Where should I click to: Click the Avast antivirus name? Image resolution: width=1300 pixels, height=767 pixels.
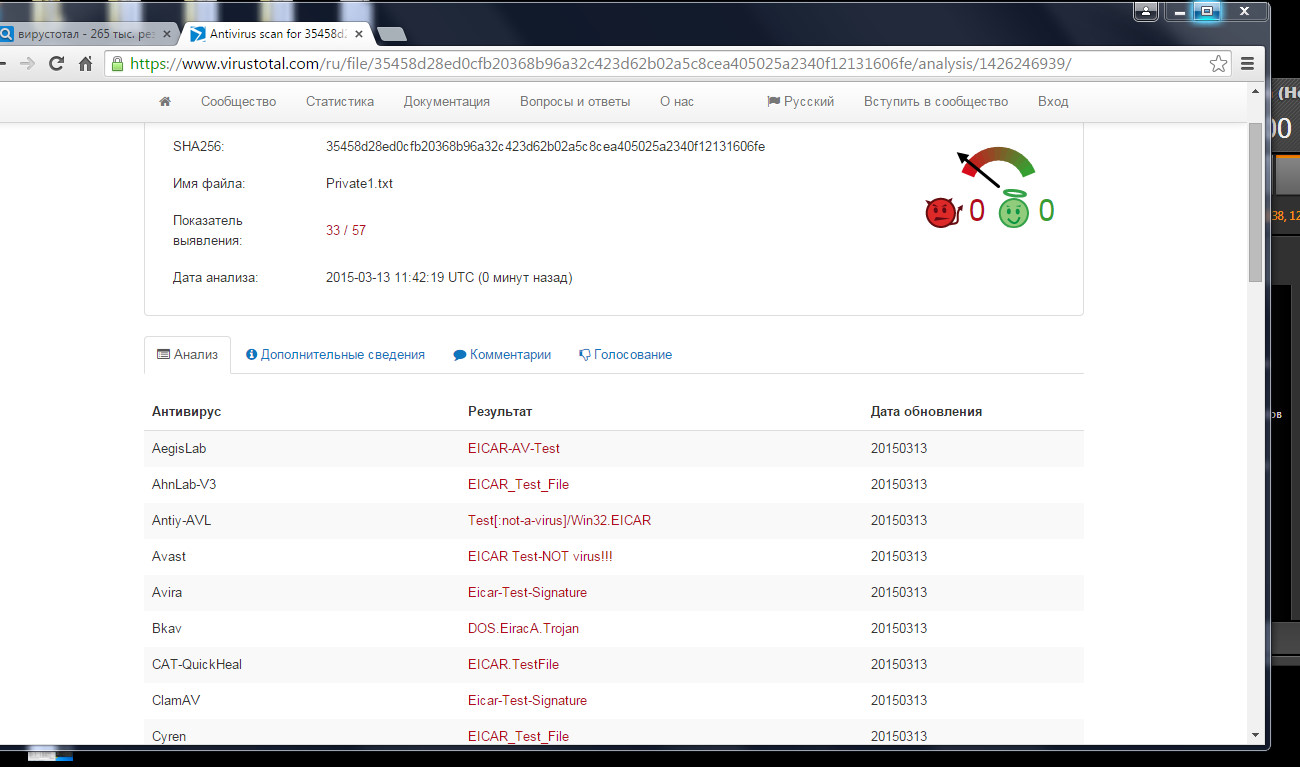[169, 556]
